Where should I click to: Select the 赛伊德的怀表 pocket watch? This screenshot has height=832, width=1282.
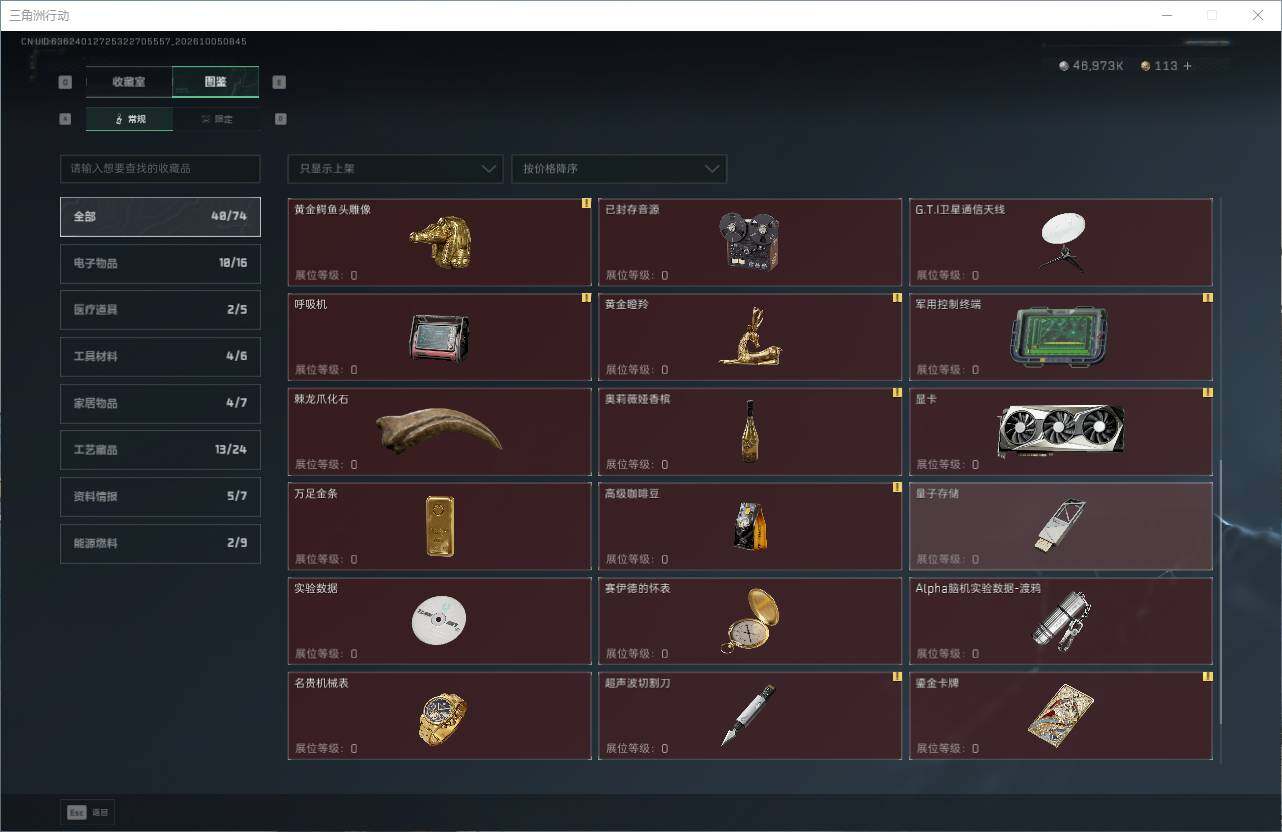point(750,620)
